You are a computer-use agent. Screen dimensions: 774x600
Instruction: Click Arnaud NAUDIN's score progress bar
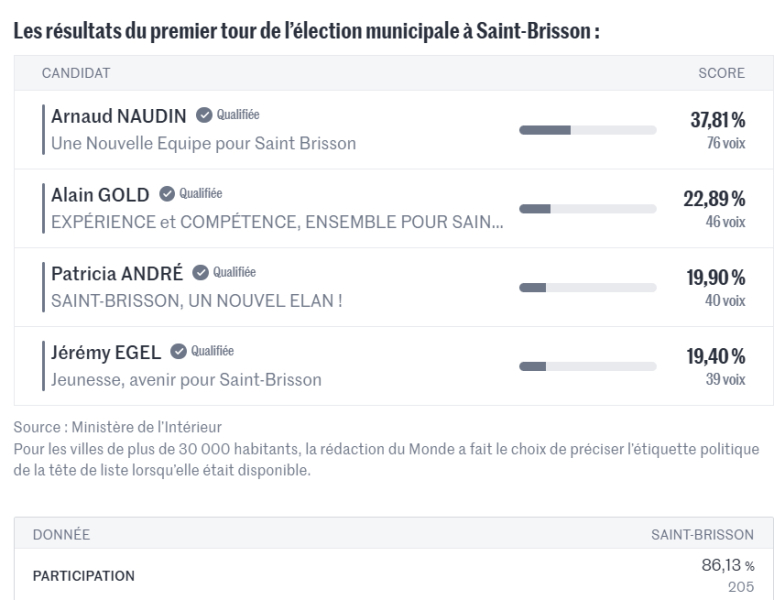click(x=588, y=130)
